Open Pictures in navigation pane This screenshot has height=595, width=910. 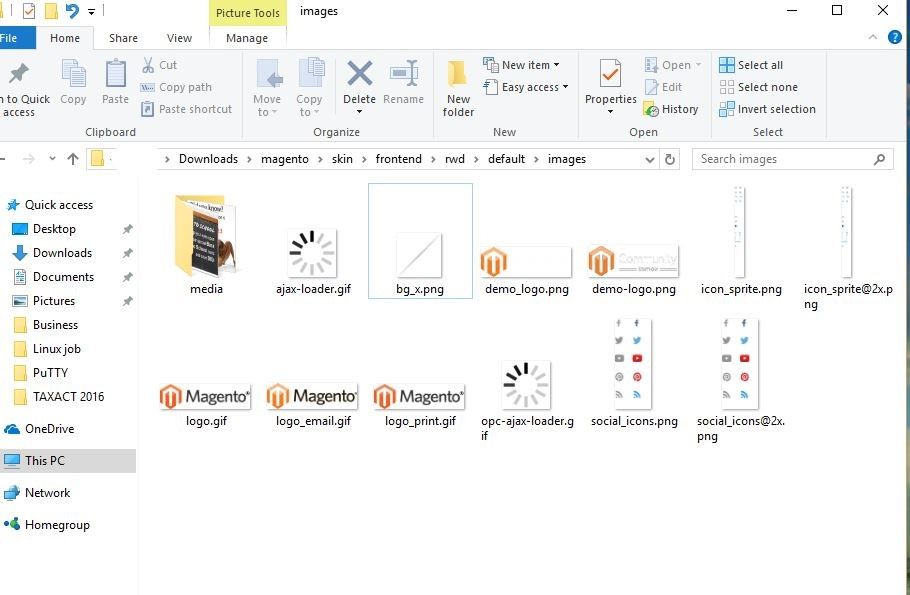[54, 301]
